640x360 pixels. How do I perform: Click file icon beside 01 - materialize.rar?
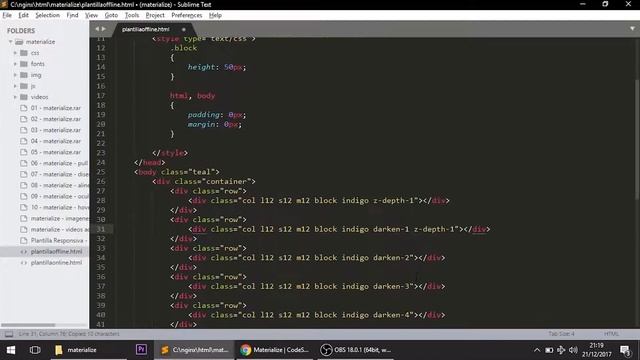(x=24, y=108)
